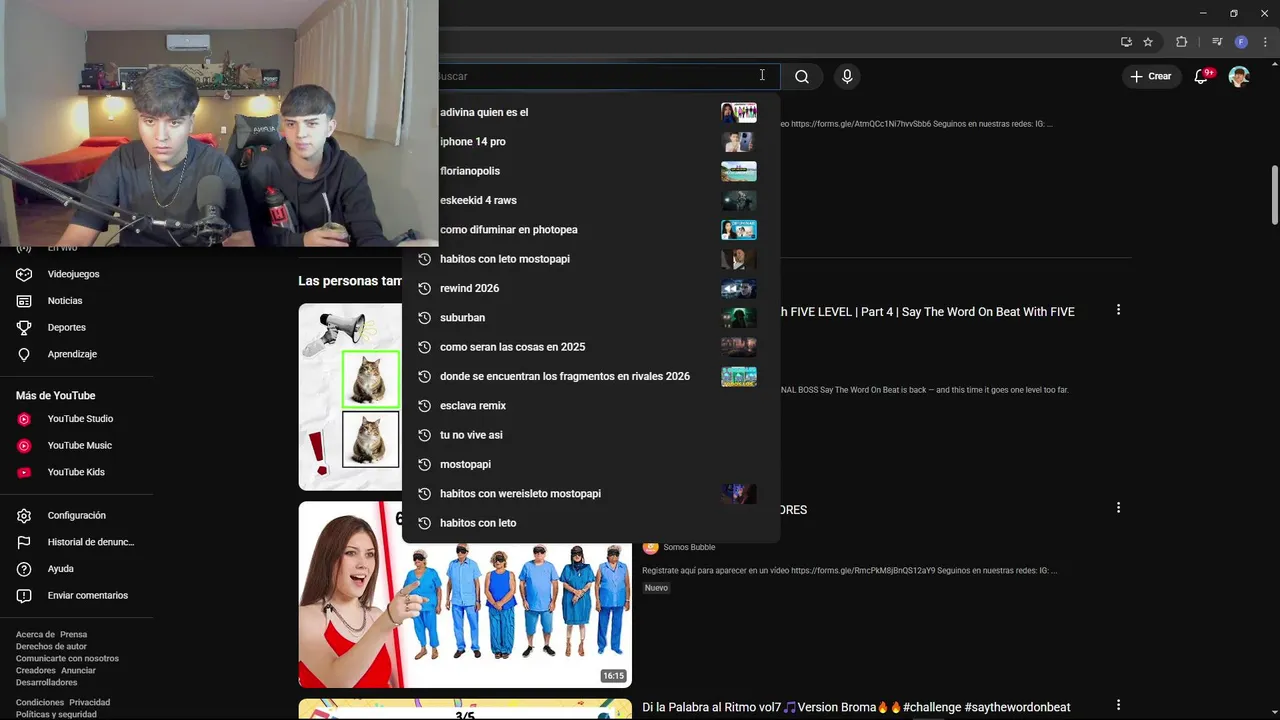Select history suggestion 'tu no vive asi'
The height and width of the screenshot is (720, 1280).
(x=590, y=435)
